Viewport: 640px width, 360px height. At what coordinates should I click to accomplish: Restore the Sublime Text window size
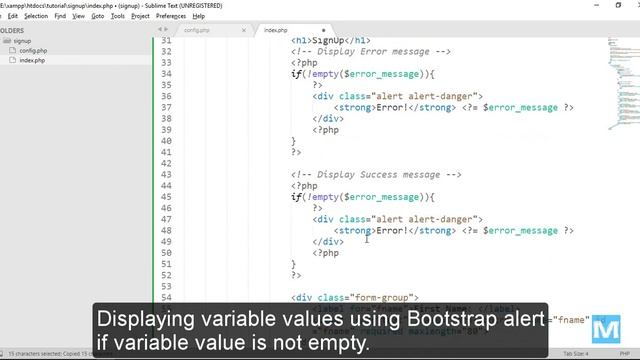[618, 5]
